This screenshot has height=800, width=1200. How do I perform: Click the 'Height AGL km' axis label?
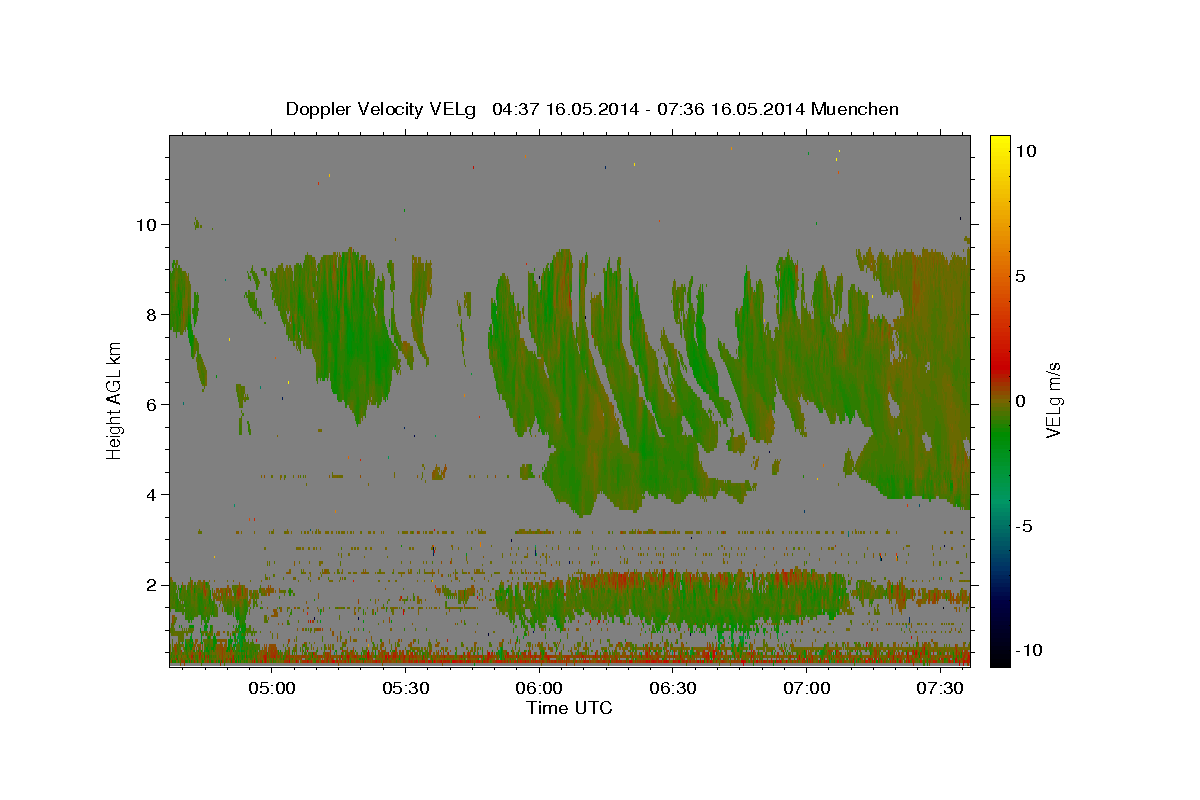(114, 400)
